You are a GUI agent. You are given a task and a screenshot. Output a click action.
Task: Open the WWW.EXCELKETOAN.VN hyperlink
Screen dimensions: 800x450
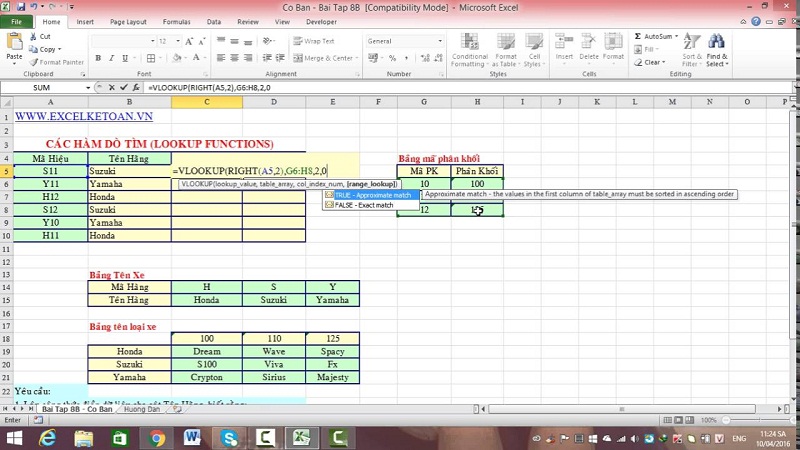coord(77,116)
